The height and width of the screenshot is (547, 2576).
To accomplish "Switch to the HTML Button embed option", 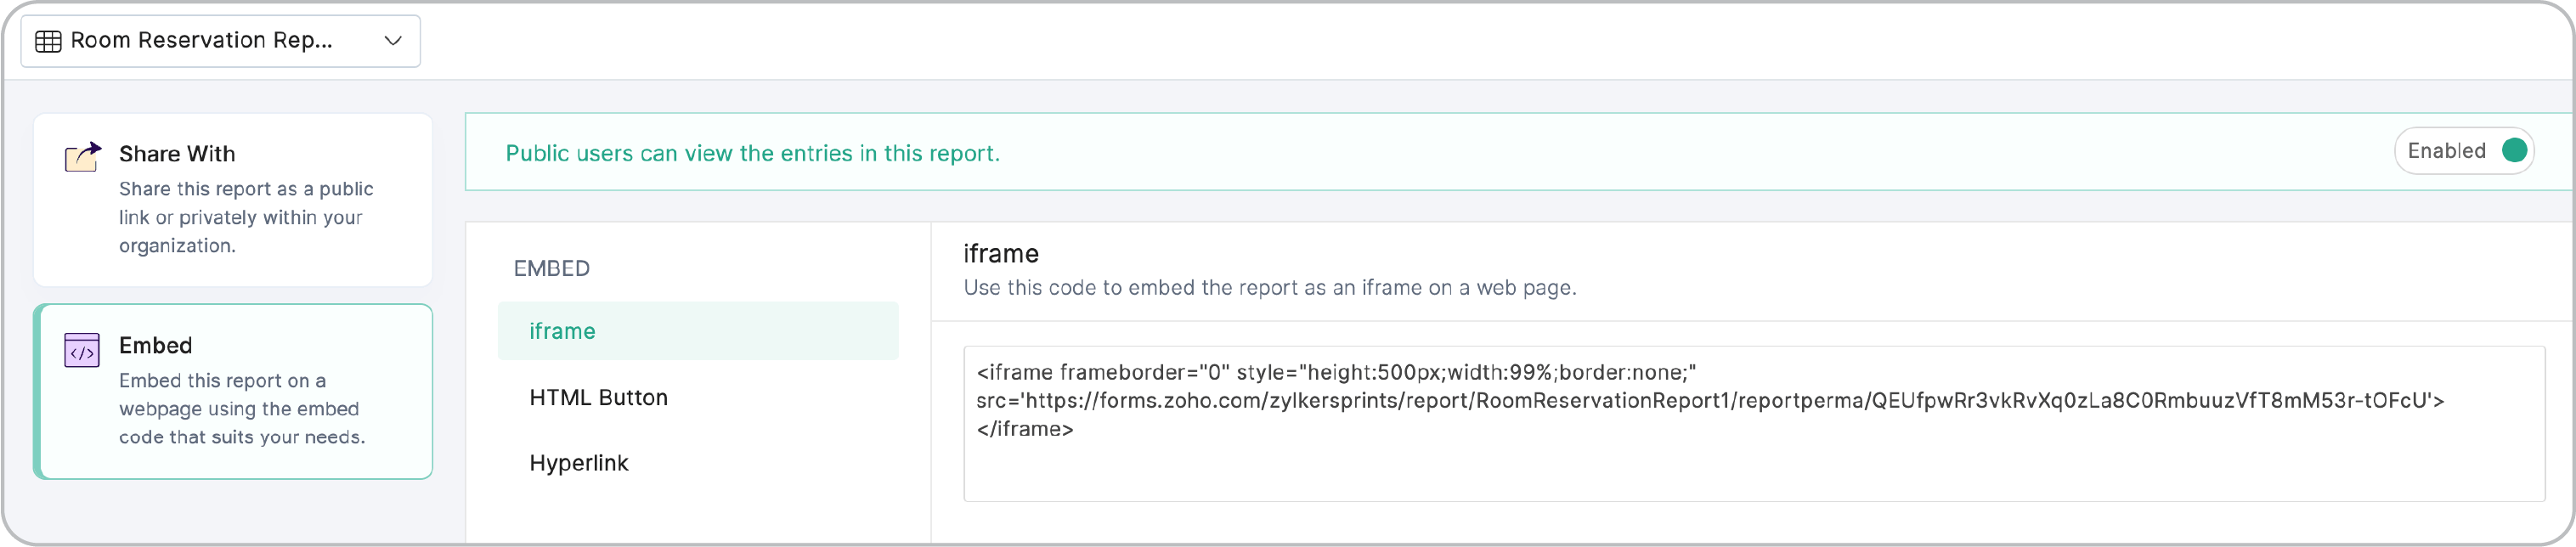I will tap(598, 397).
